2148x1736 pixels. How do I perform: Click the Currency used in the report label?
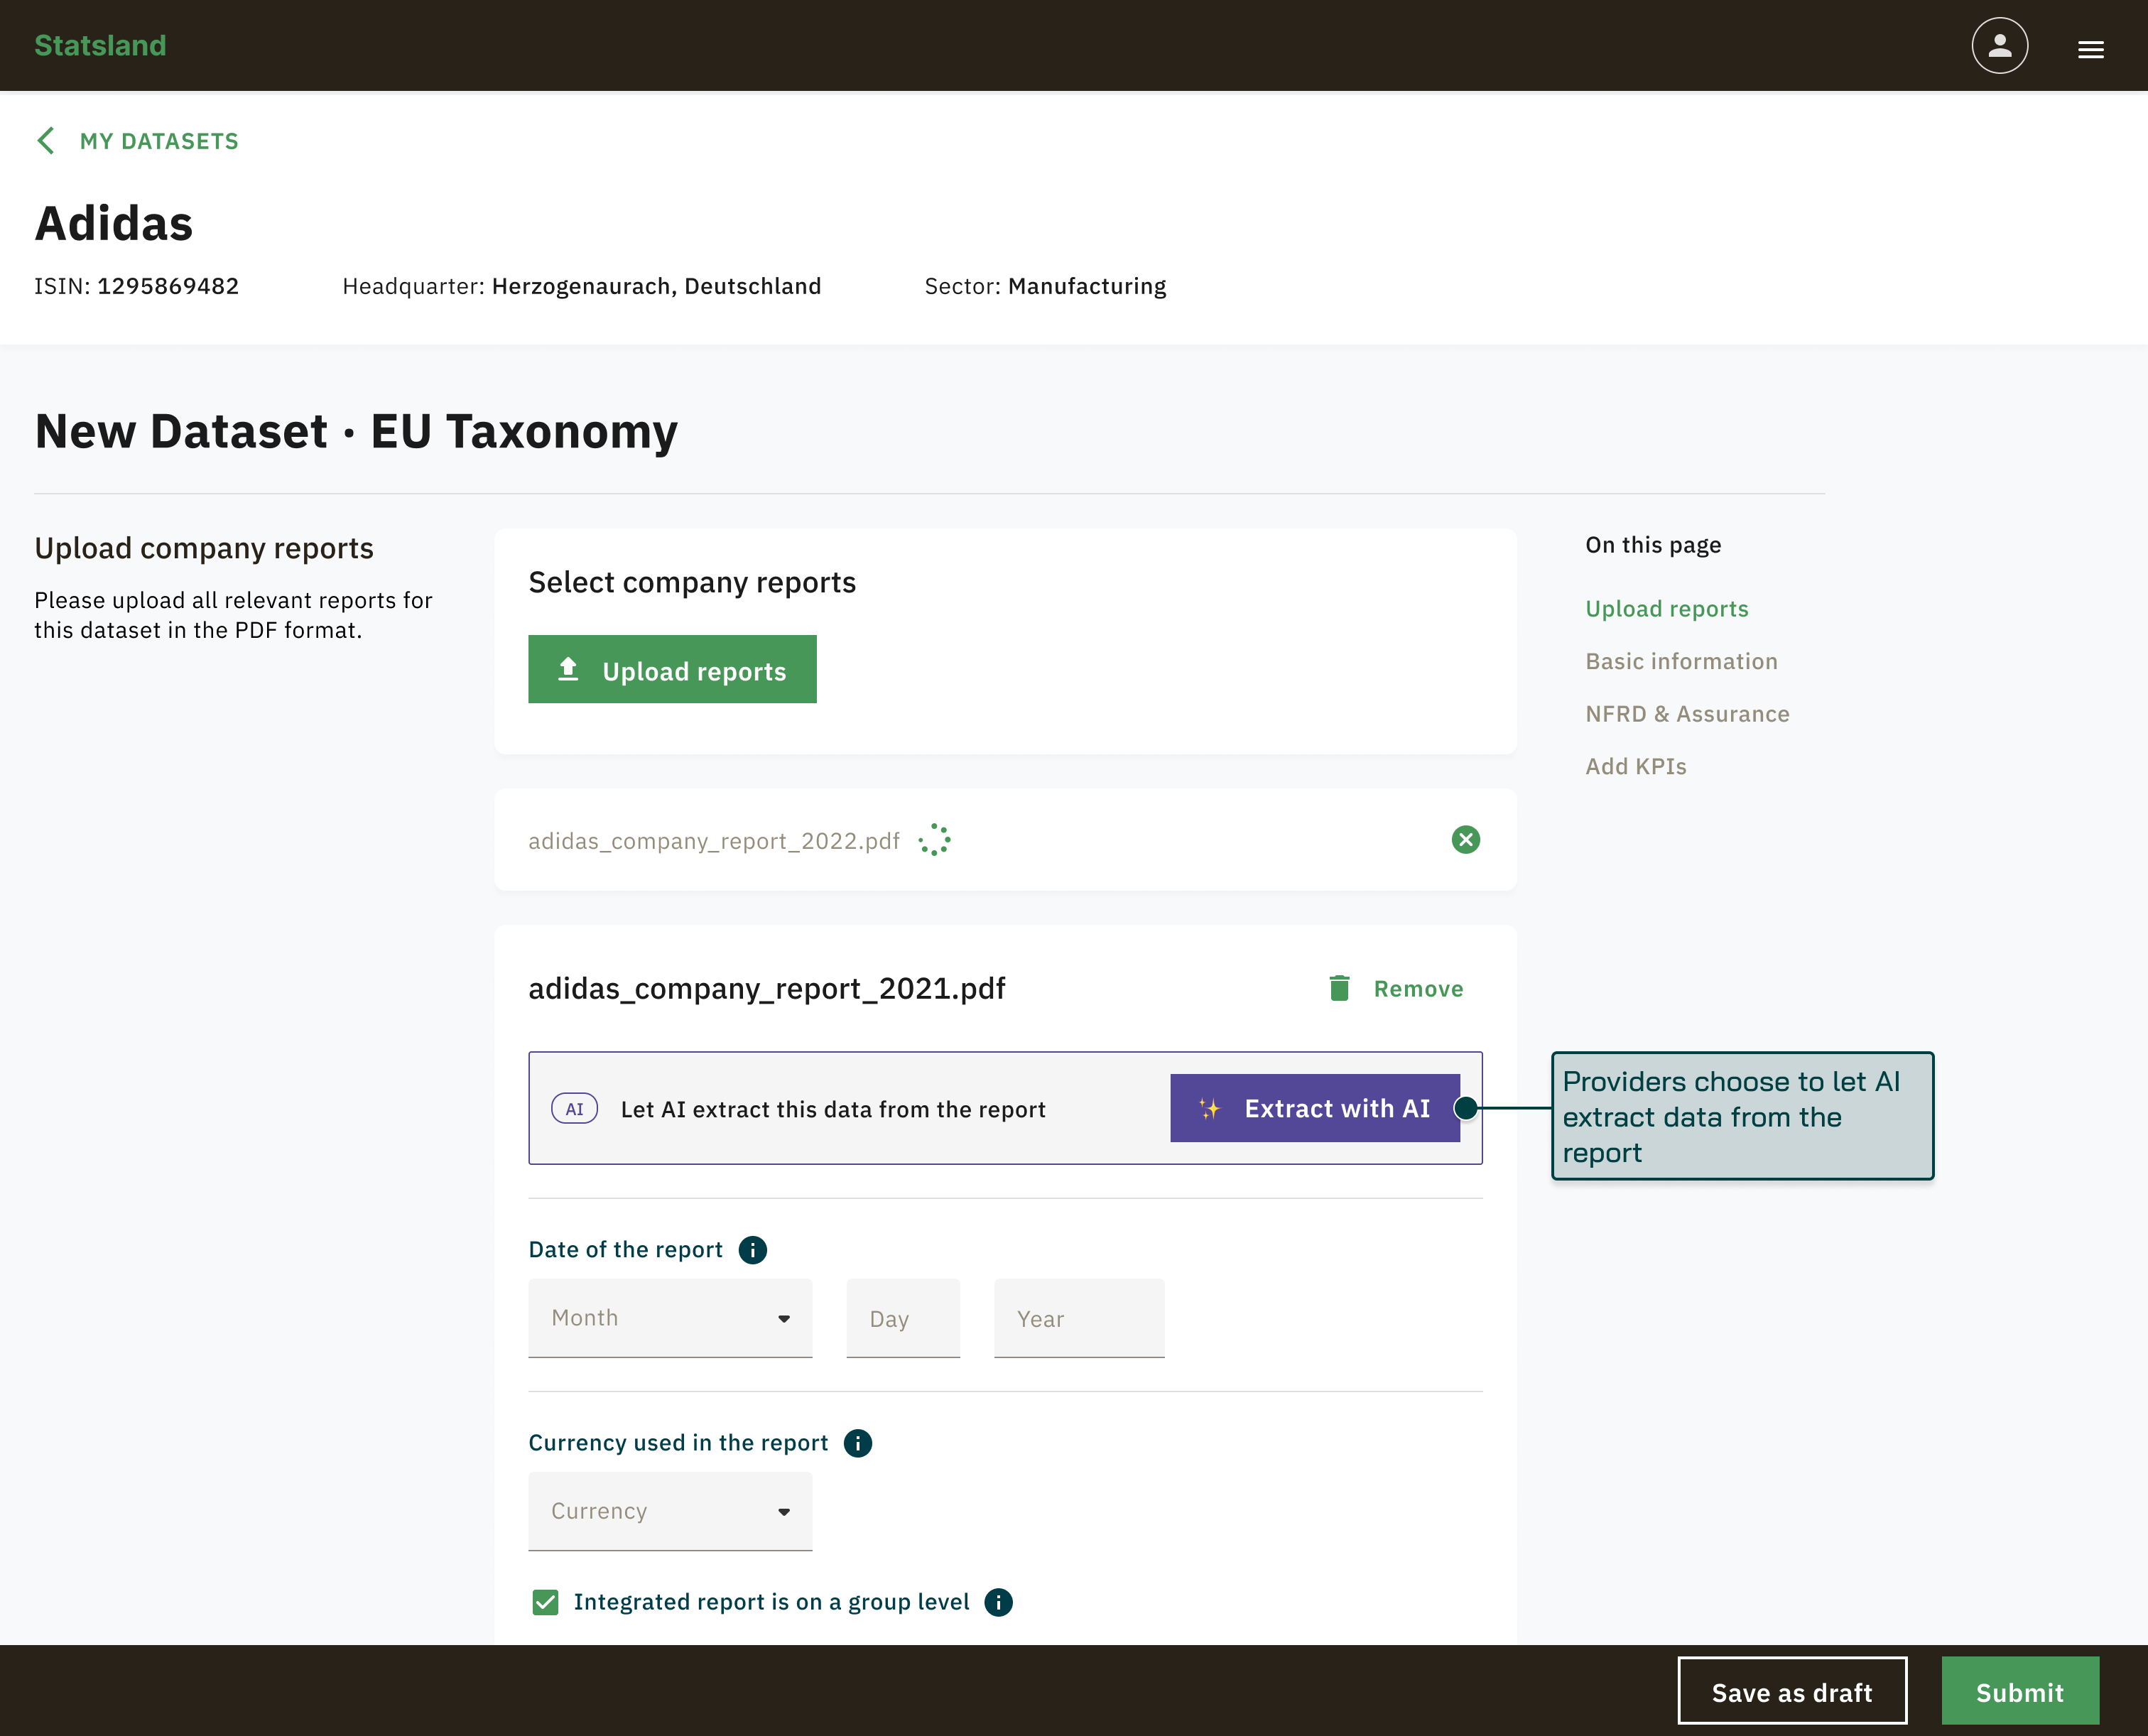click(x=678, y=1443)
